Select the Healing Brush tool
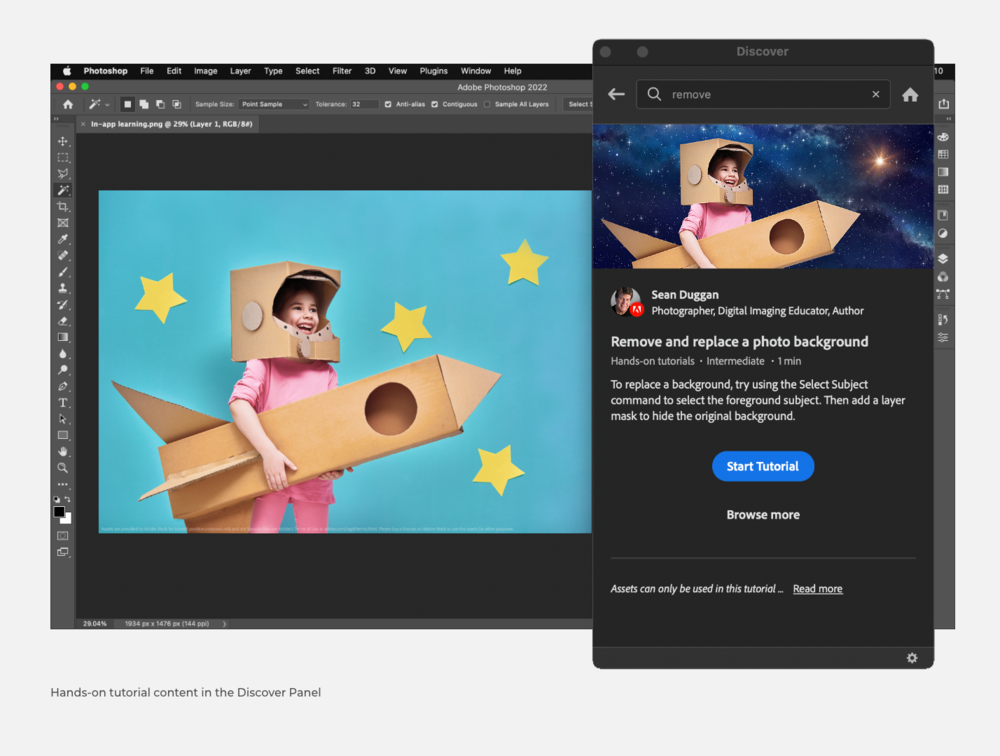Viewport: 1000px width, 756px height. pos(62,255)
